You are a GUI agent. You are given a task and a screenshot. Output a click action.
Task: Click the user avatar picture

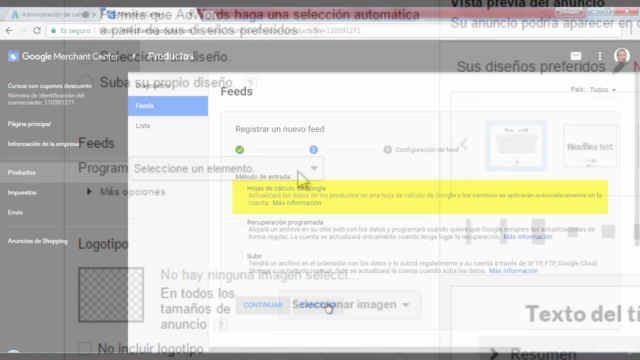point(621,56)
